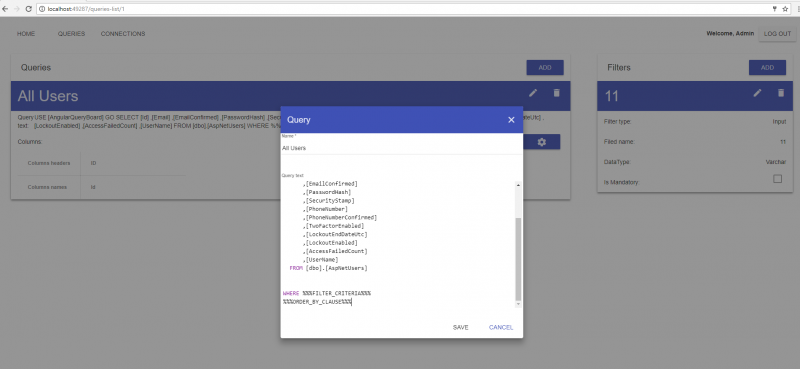Click the Columns names cell
Image resolution: width=800 pixels, height=369 pixels.
[x=47, y=187]
